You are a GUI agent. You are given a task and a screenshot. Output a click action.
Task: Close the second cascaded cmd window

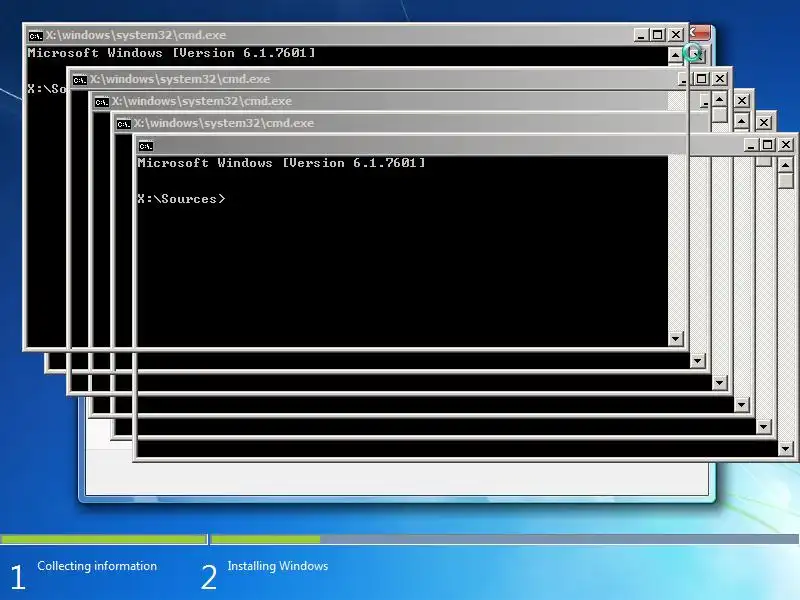click(719, 79)
